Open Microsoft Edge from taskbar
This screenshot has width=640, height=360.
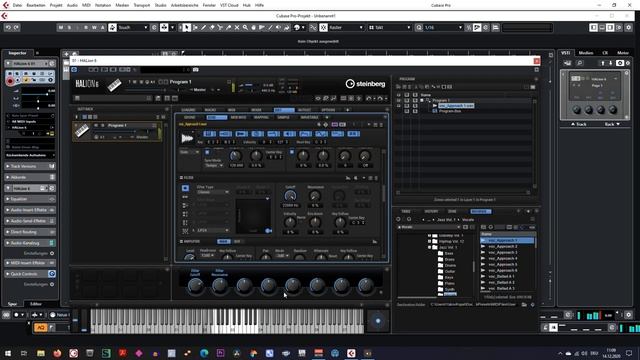pos(204,353)
